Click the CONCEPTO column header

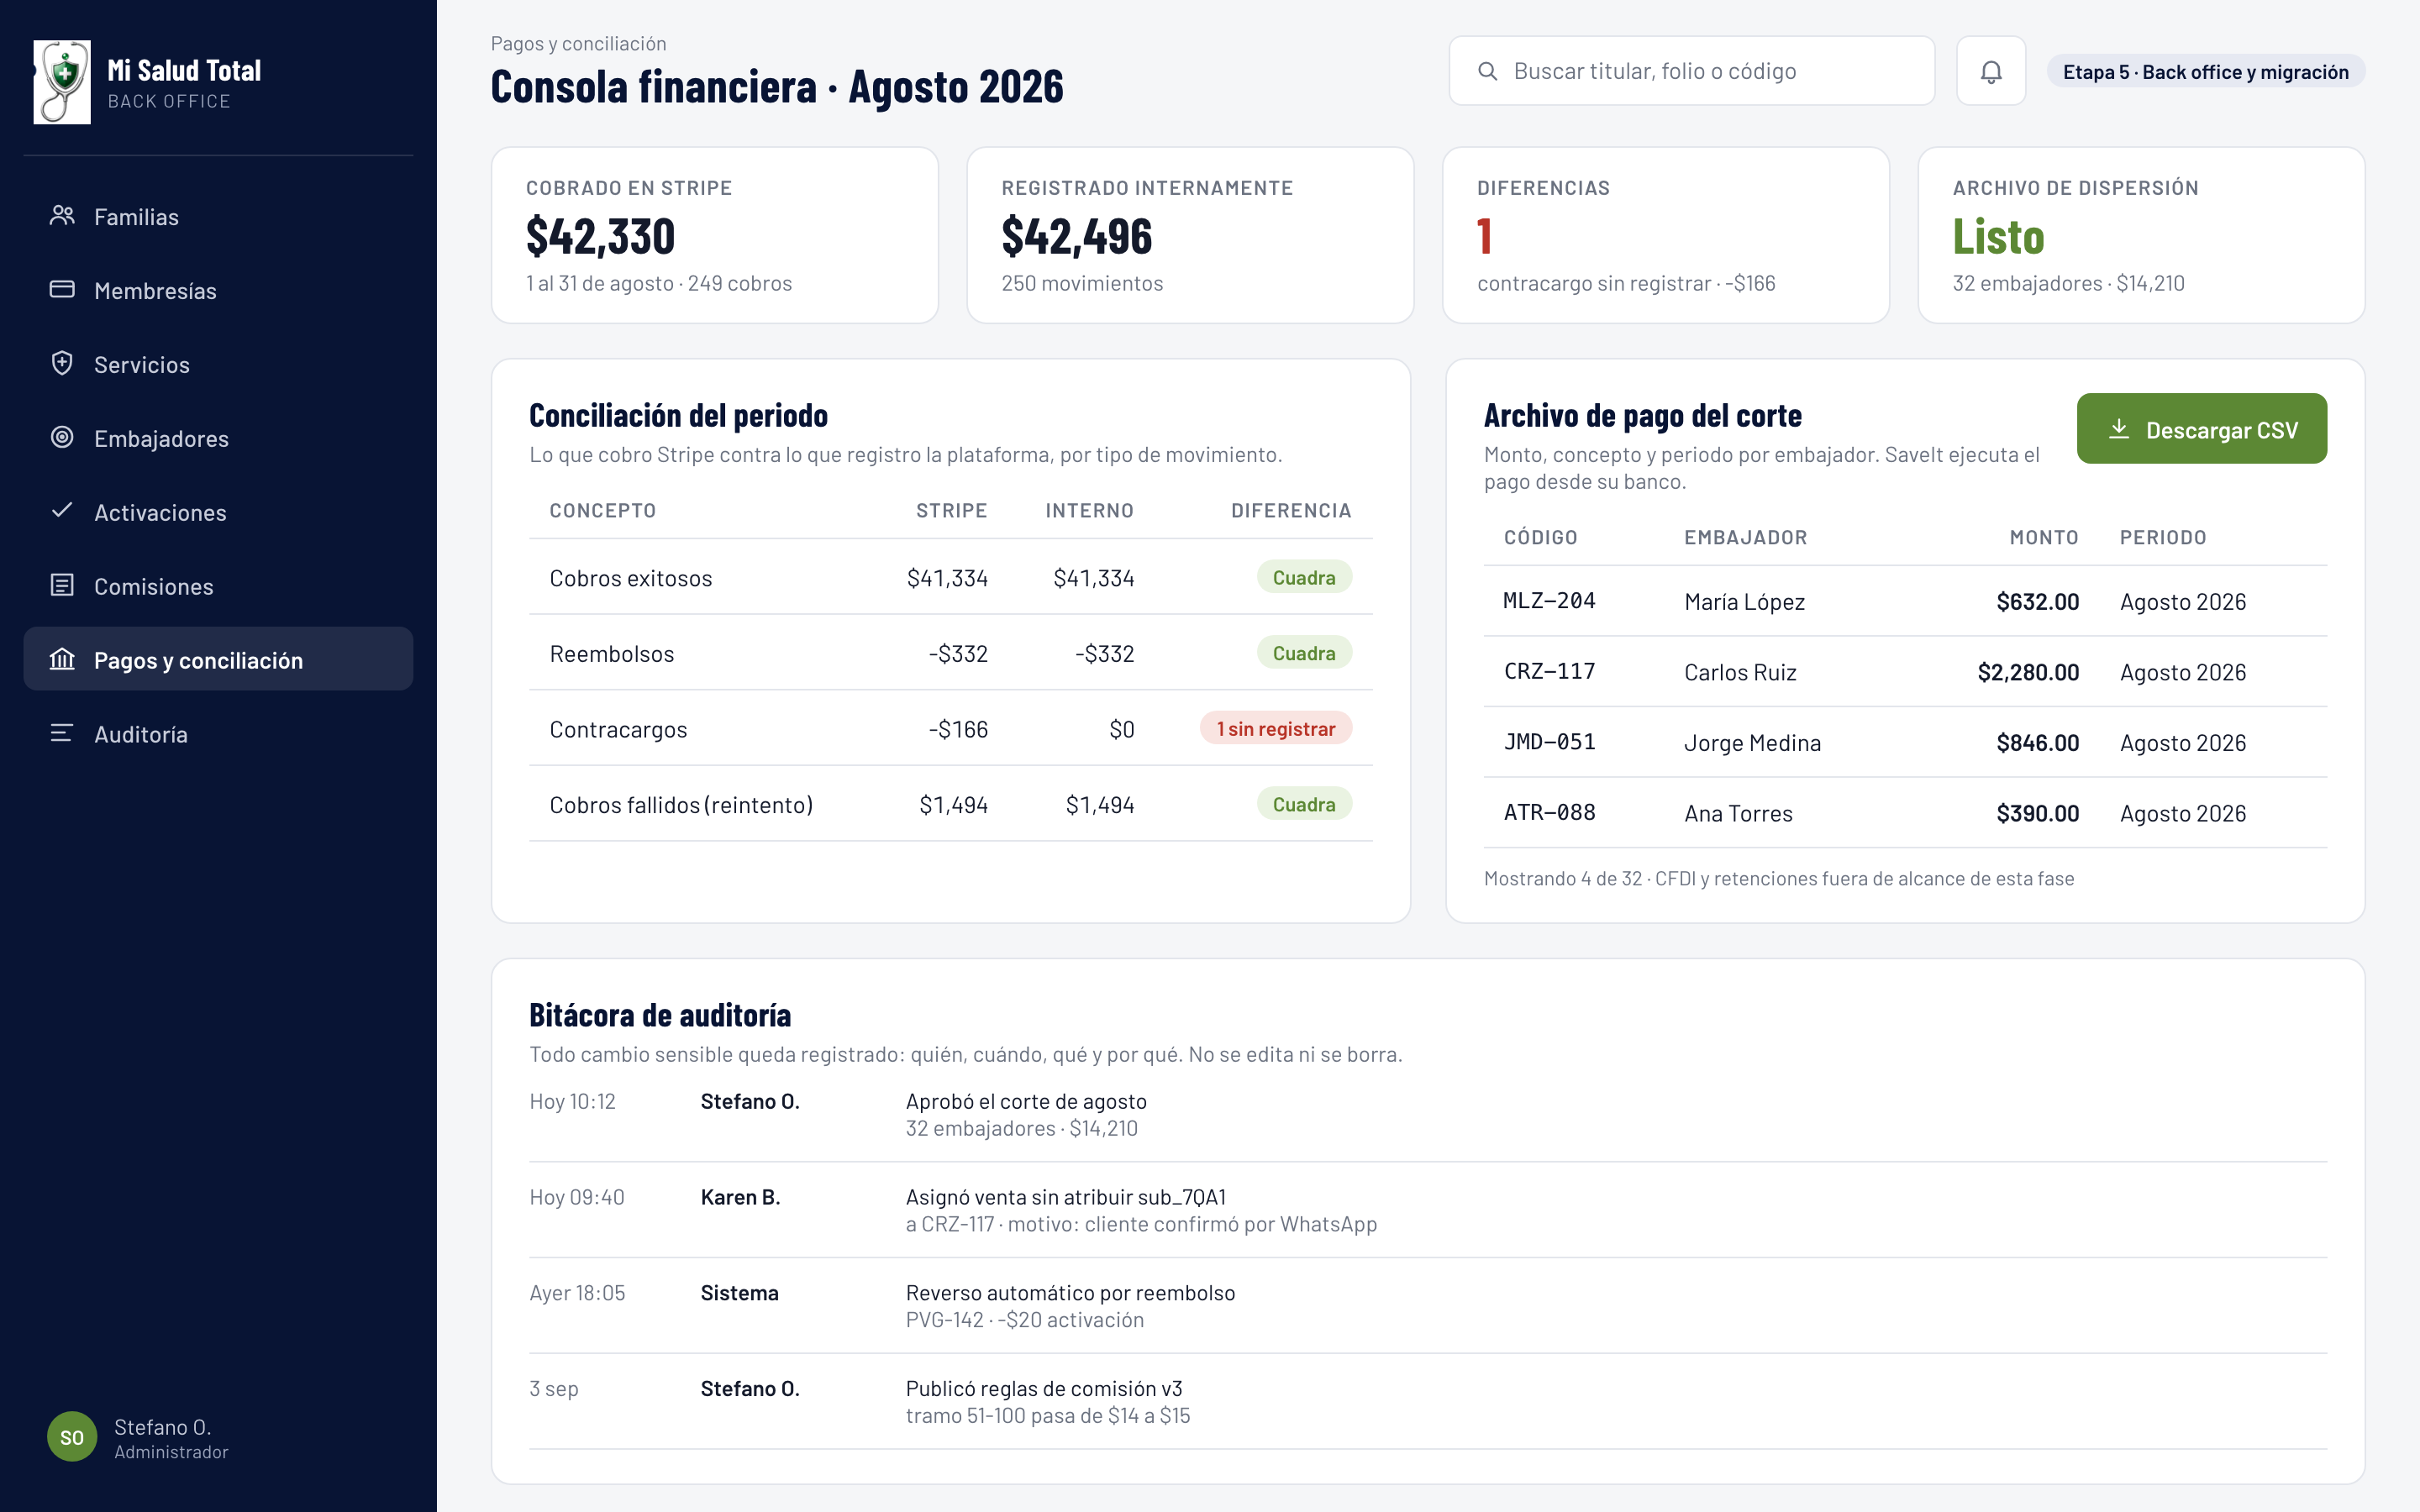(603, 511)
